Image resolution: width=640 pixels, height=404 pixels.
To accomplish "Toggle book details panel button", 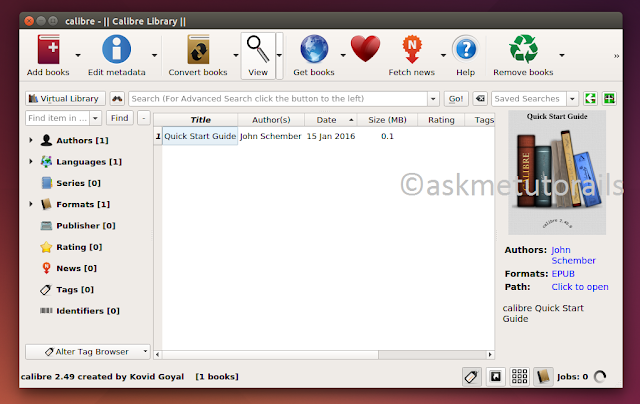I will pyautogui.click(x=543, y=376).
